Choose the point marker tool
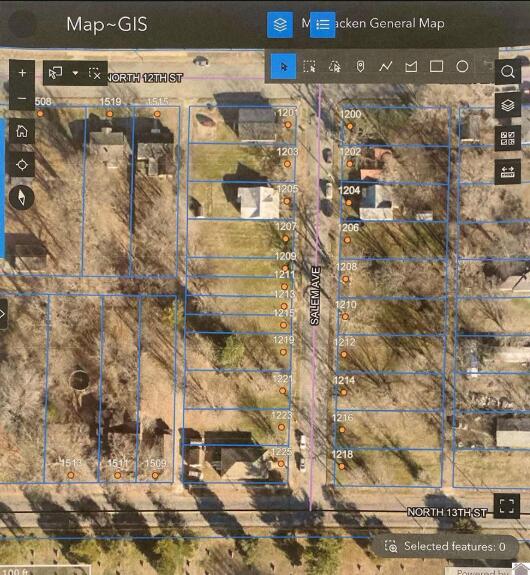The width and height of the screenshot is (530, 575). (360, 66)
